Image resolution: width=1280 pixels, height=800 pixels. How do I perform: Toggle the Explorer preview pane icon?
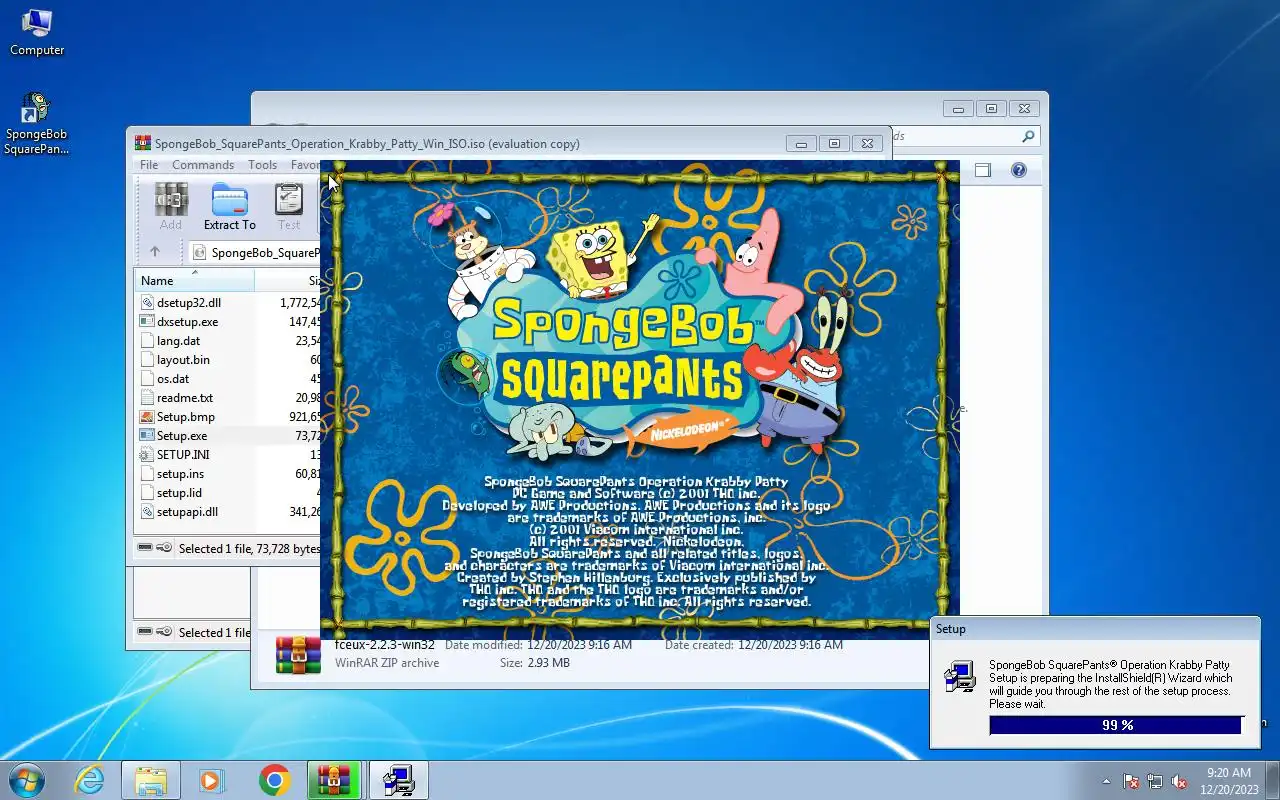point(983,170)
